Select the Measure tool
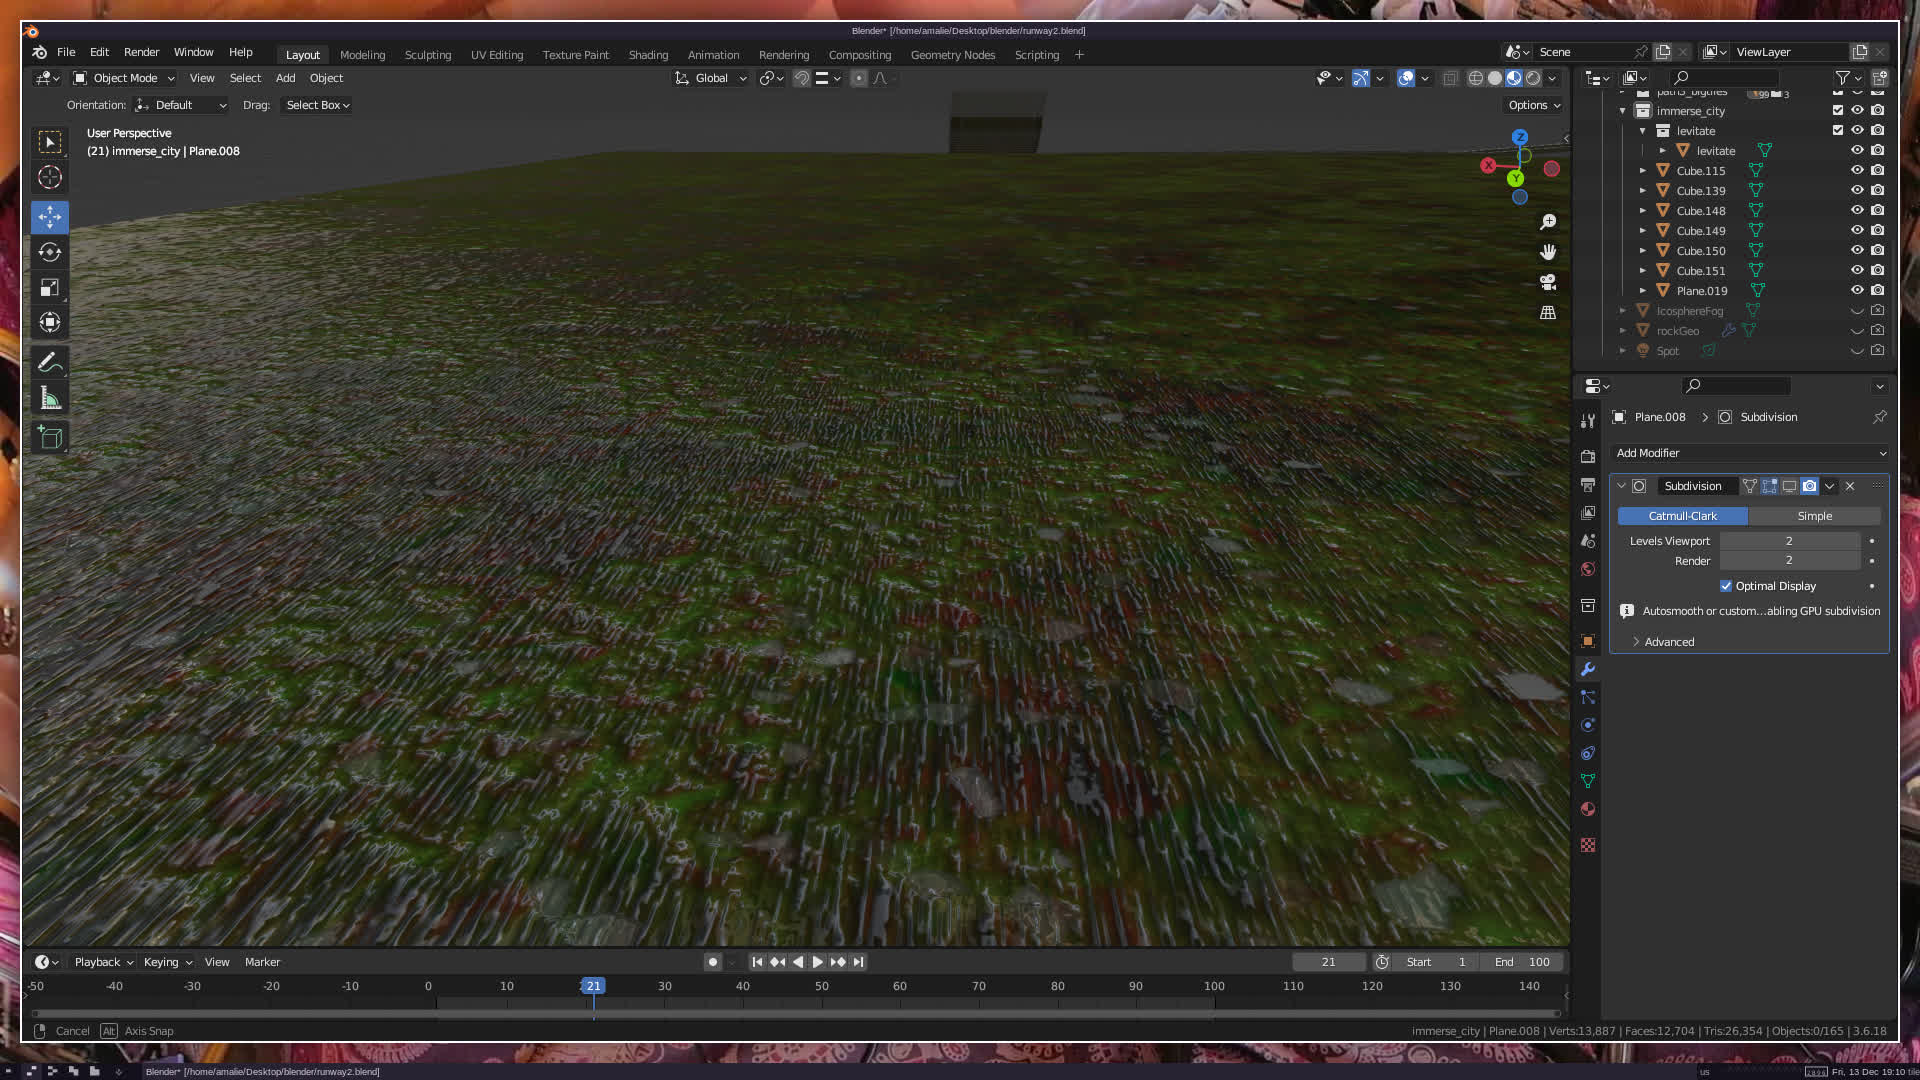Viewport: 1920px width, 1080px height. tap(50, 400)
